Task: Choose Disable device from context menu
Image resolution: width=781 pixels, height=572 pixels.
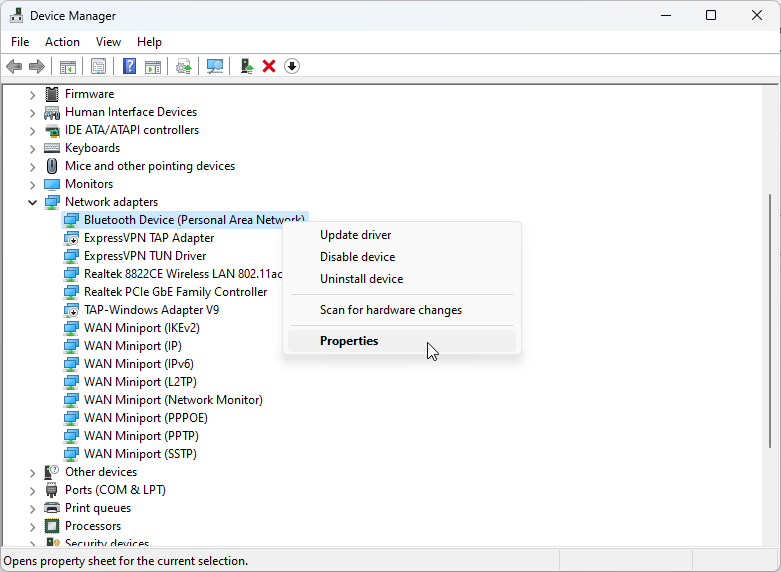Action: 357,257
